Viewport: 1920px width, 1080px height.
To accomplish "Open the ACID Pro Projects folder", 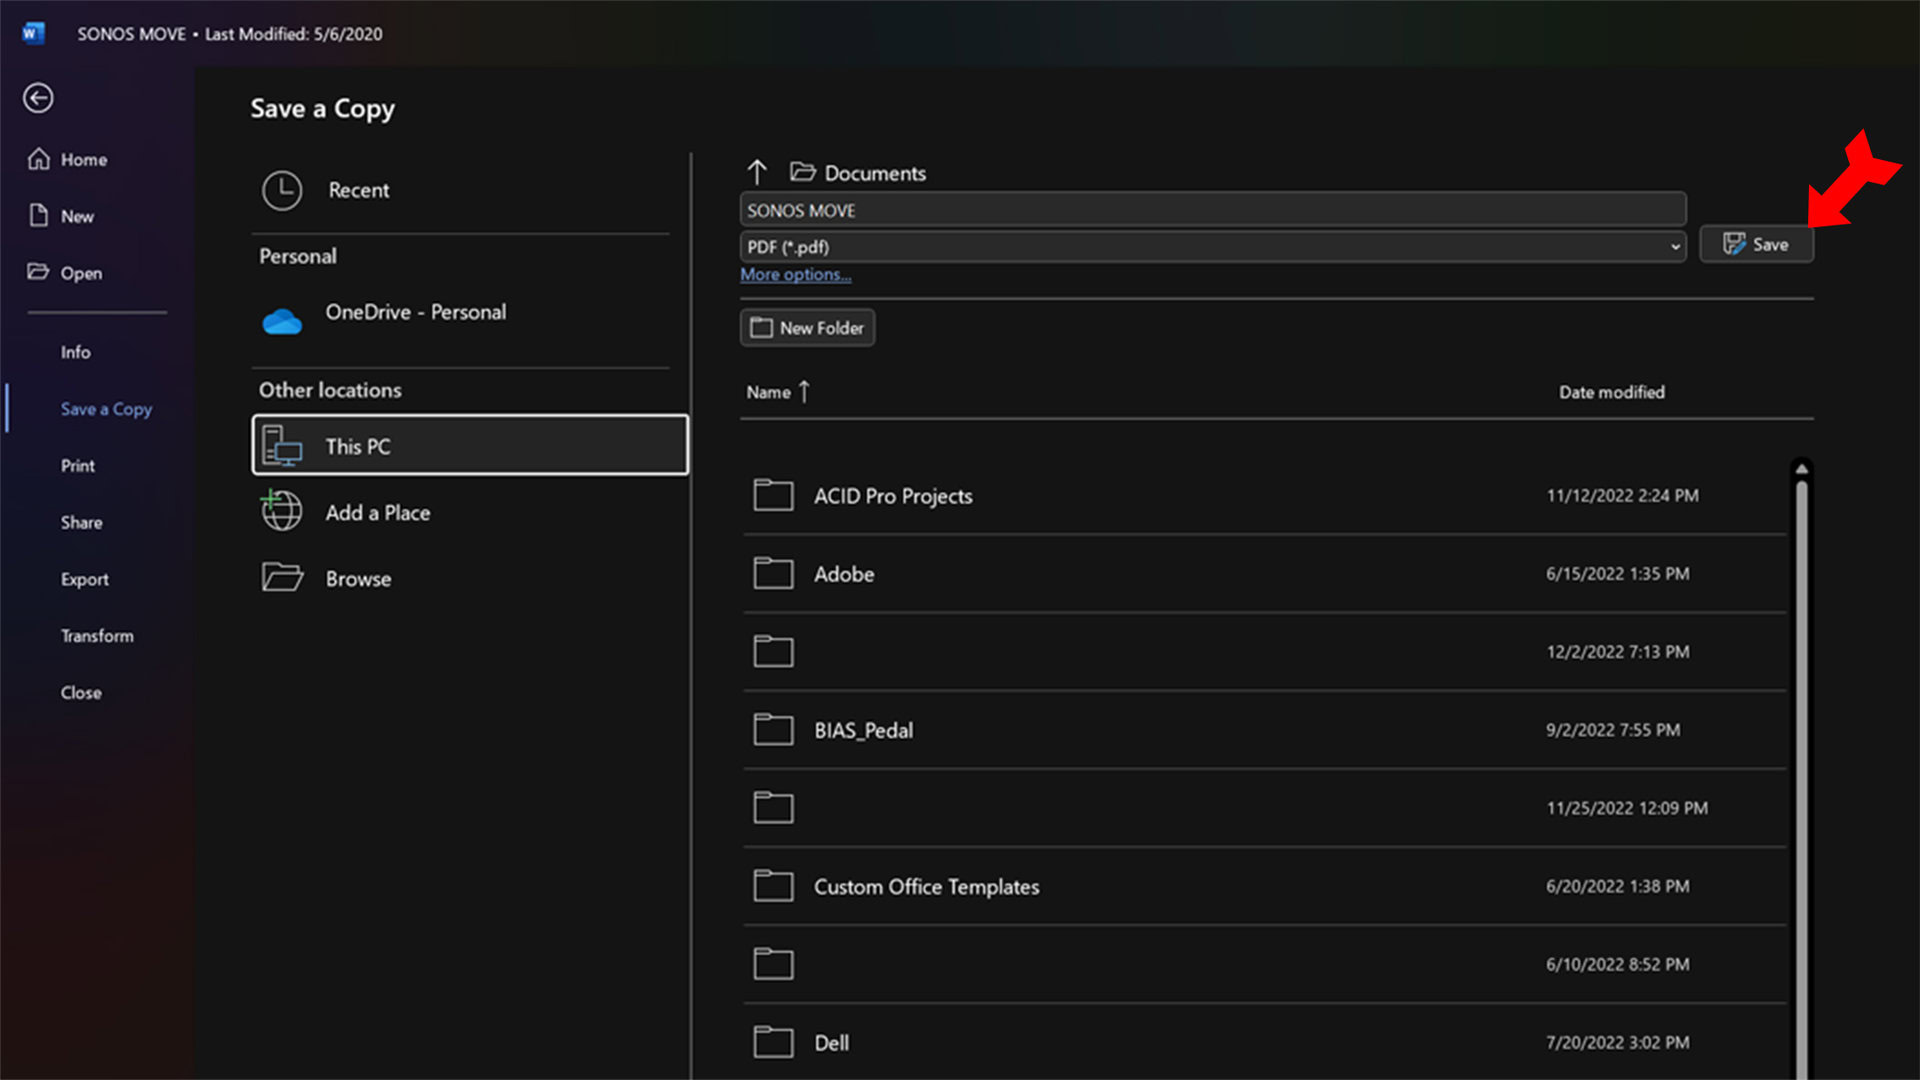I will 892,496.
